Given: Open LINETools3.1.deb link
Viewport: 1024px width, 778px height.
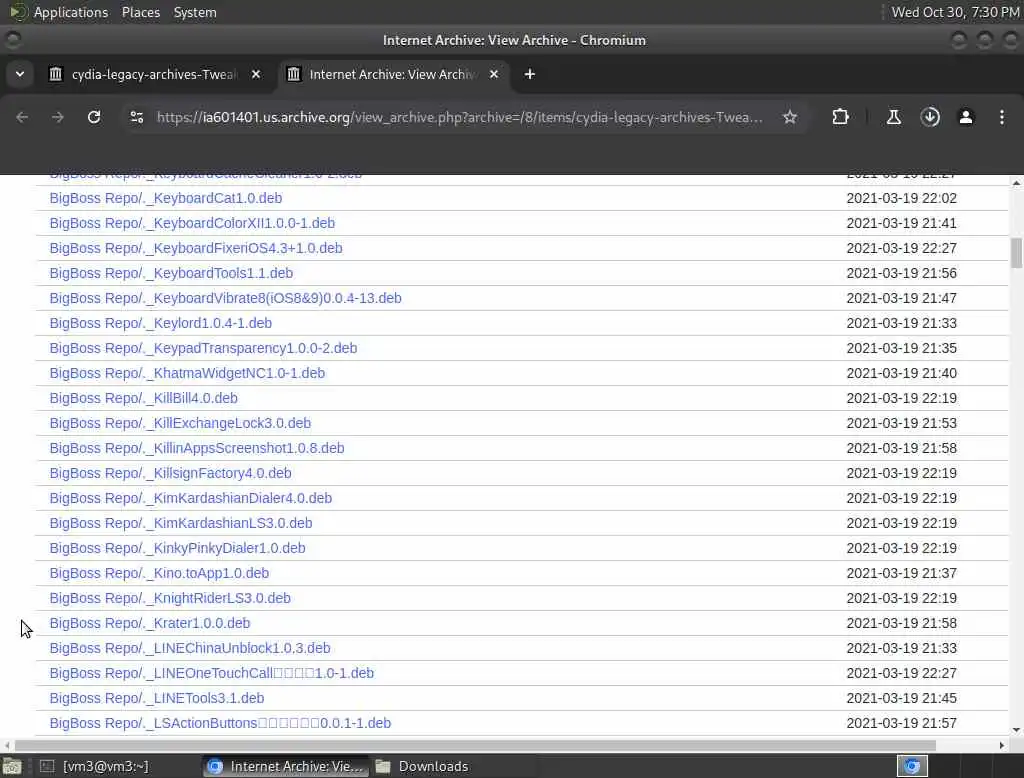Looking at the screenshot, I should 157,698.
